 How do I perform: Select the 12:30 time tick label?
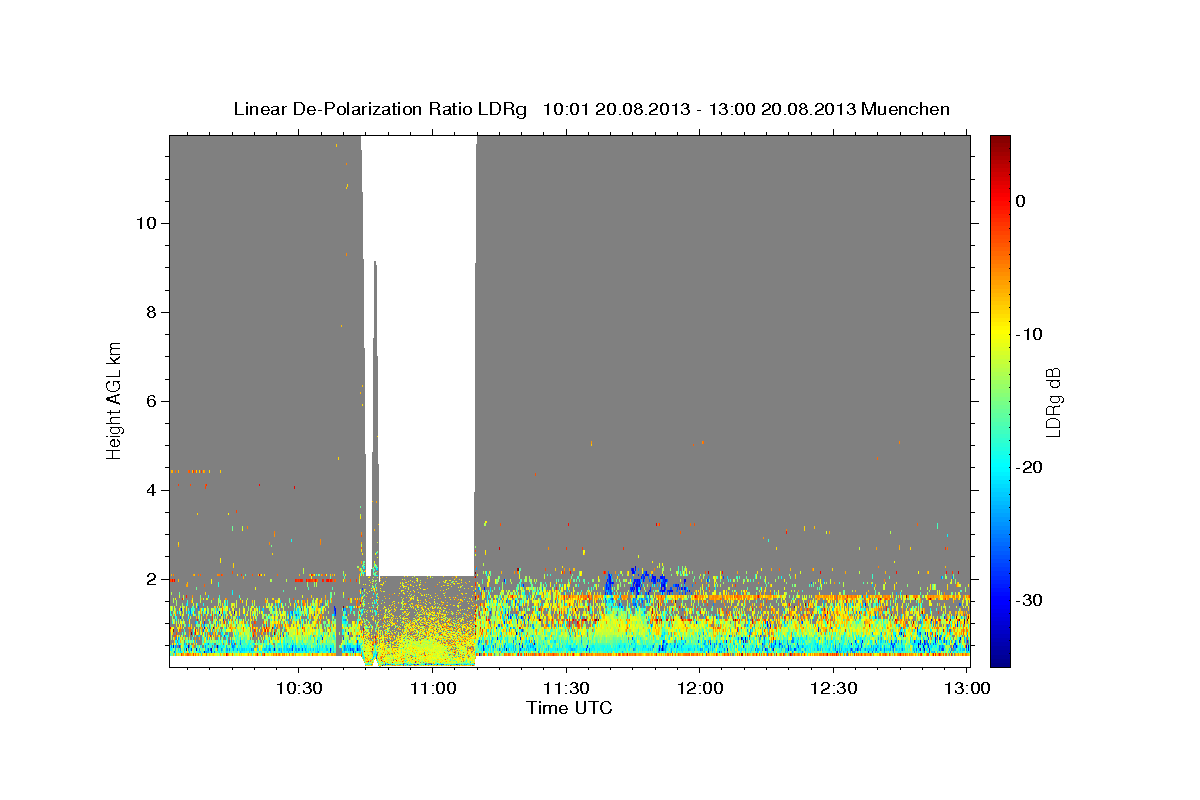(x=833, y=689)
